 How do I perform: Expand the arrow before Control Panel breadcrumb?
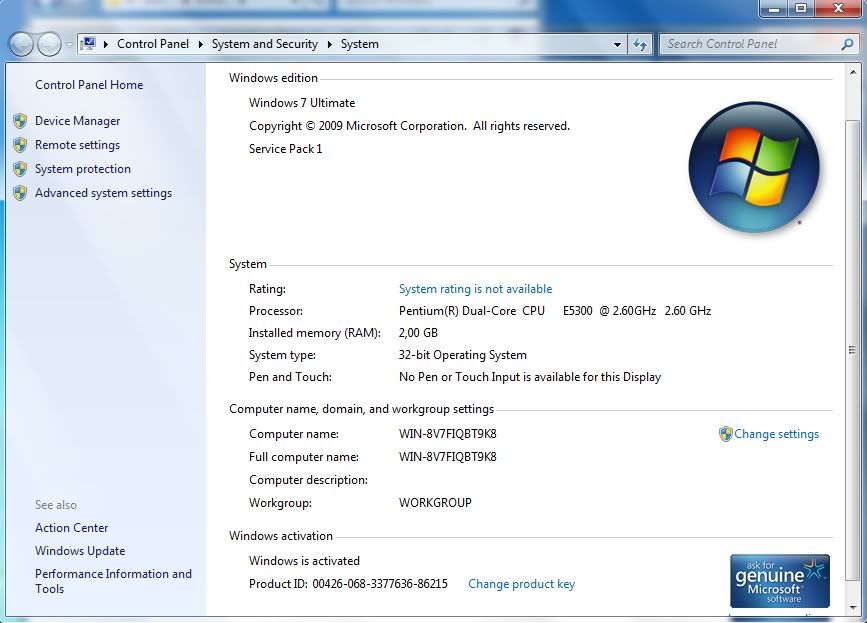(106, 44)
